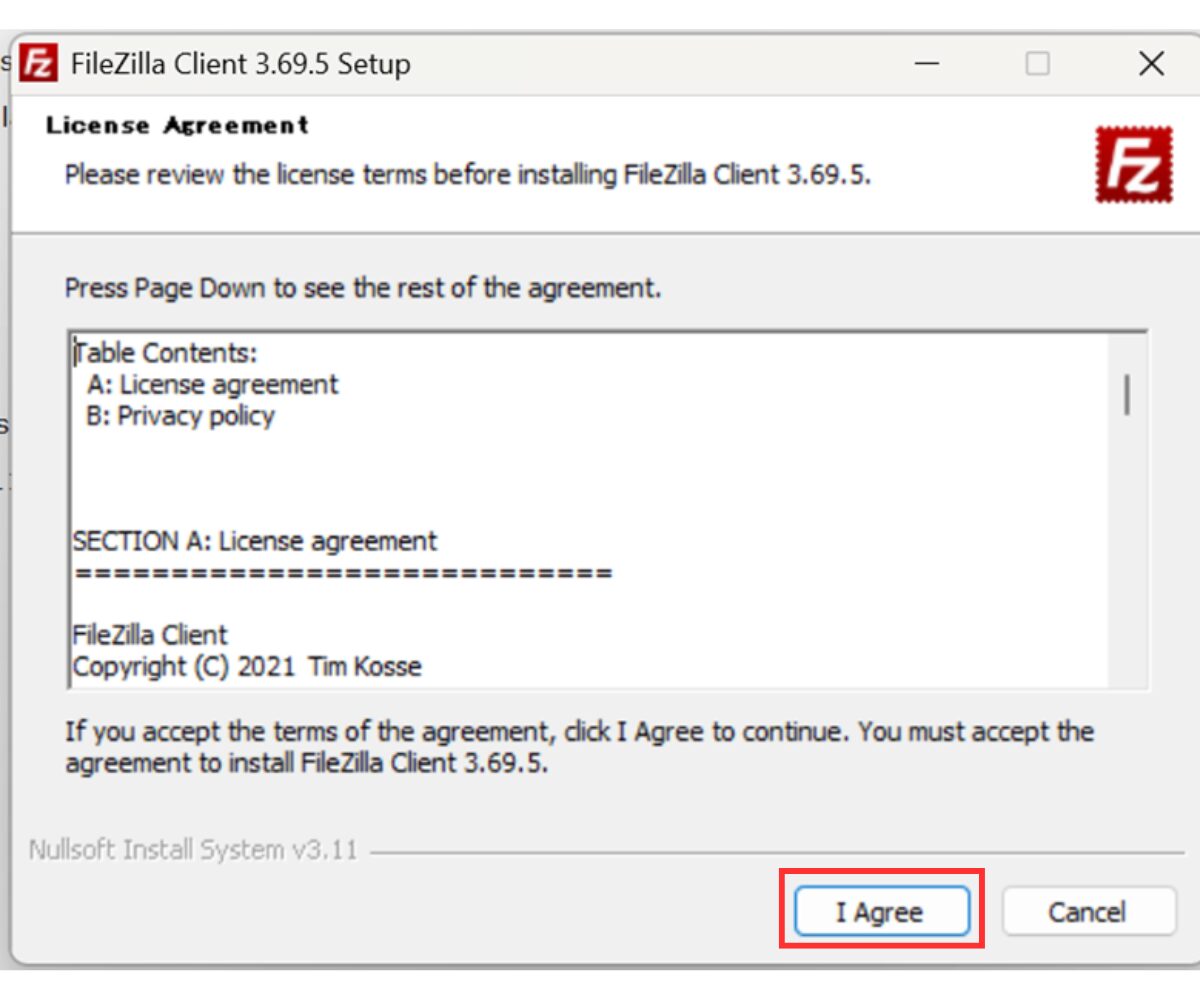
Task: Click the equals-sign separator line
Action: [342, 574]
